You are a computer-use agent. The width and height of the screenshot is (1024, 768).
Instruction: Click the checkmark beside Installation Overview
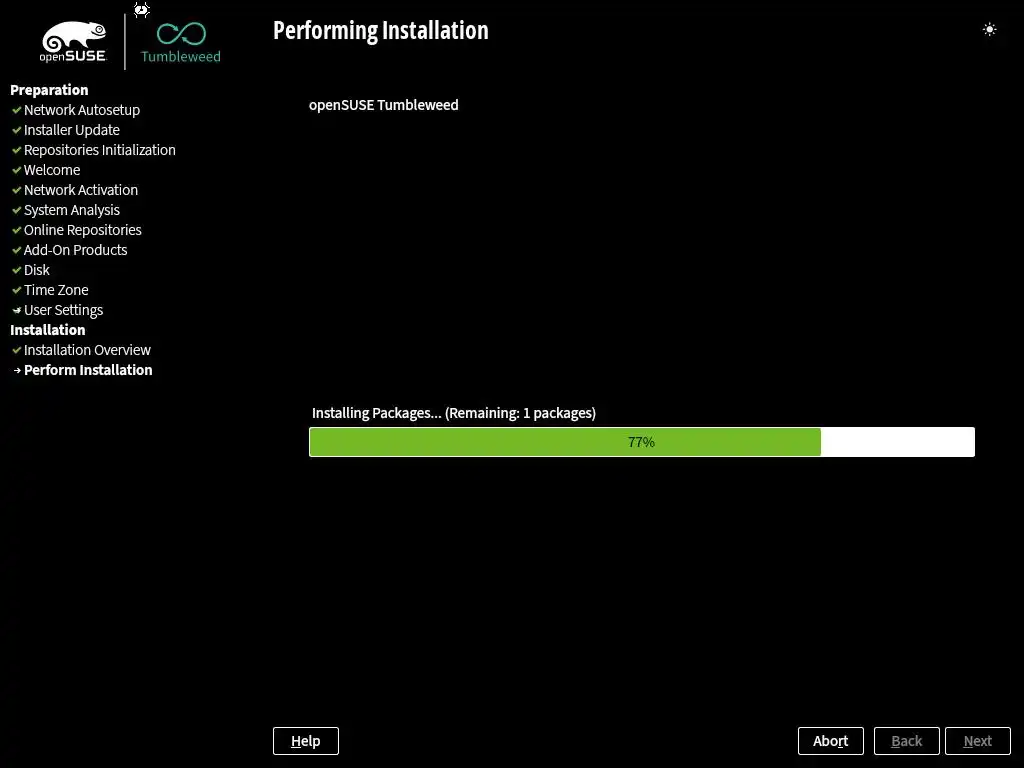point(16,351)
